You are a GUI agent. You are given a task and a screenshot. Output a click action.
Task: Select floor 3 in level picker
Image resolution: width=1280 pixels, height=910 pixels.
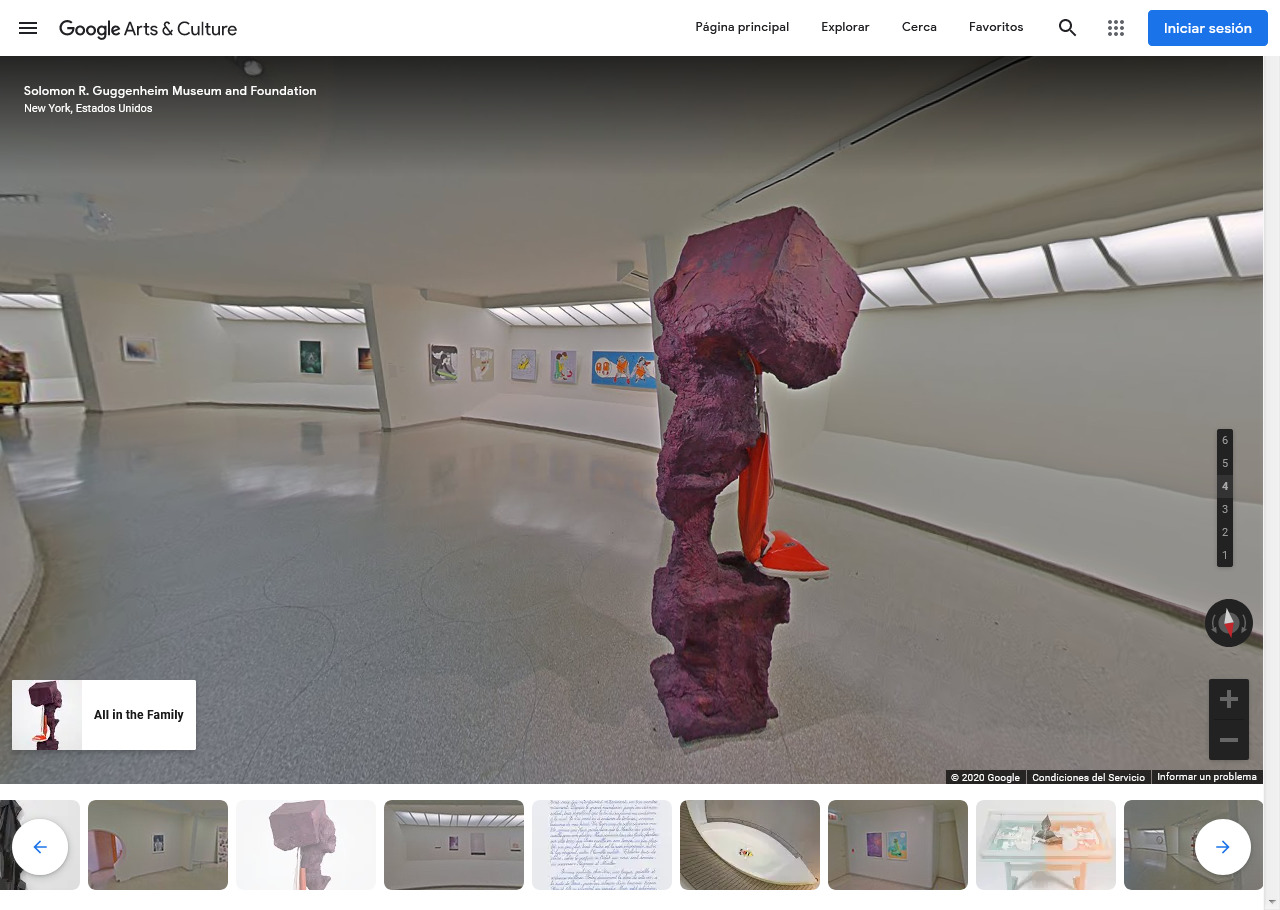pos(1225,510)
